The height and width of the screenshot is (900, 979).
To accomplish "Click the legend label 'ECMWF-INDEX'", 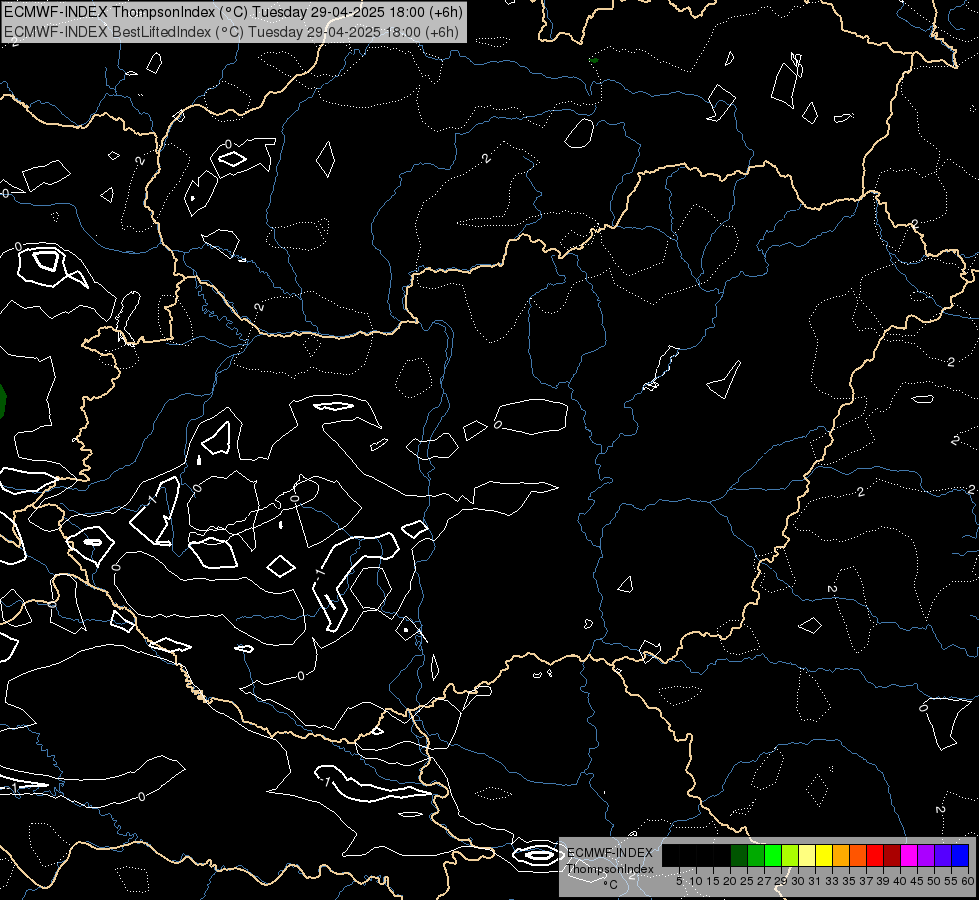I will coord(610,853).
